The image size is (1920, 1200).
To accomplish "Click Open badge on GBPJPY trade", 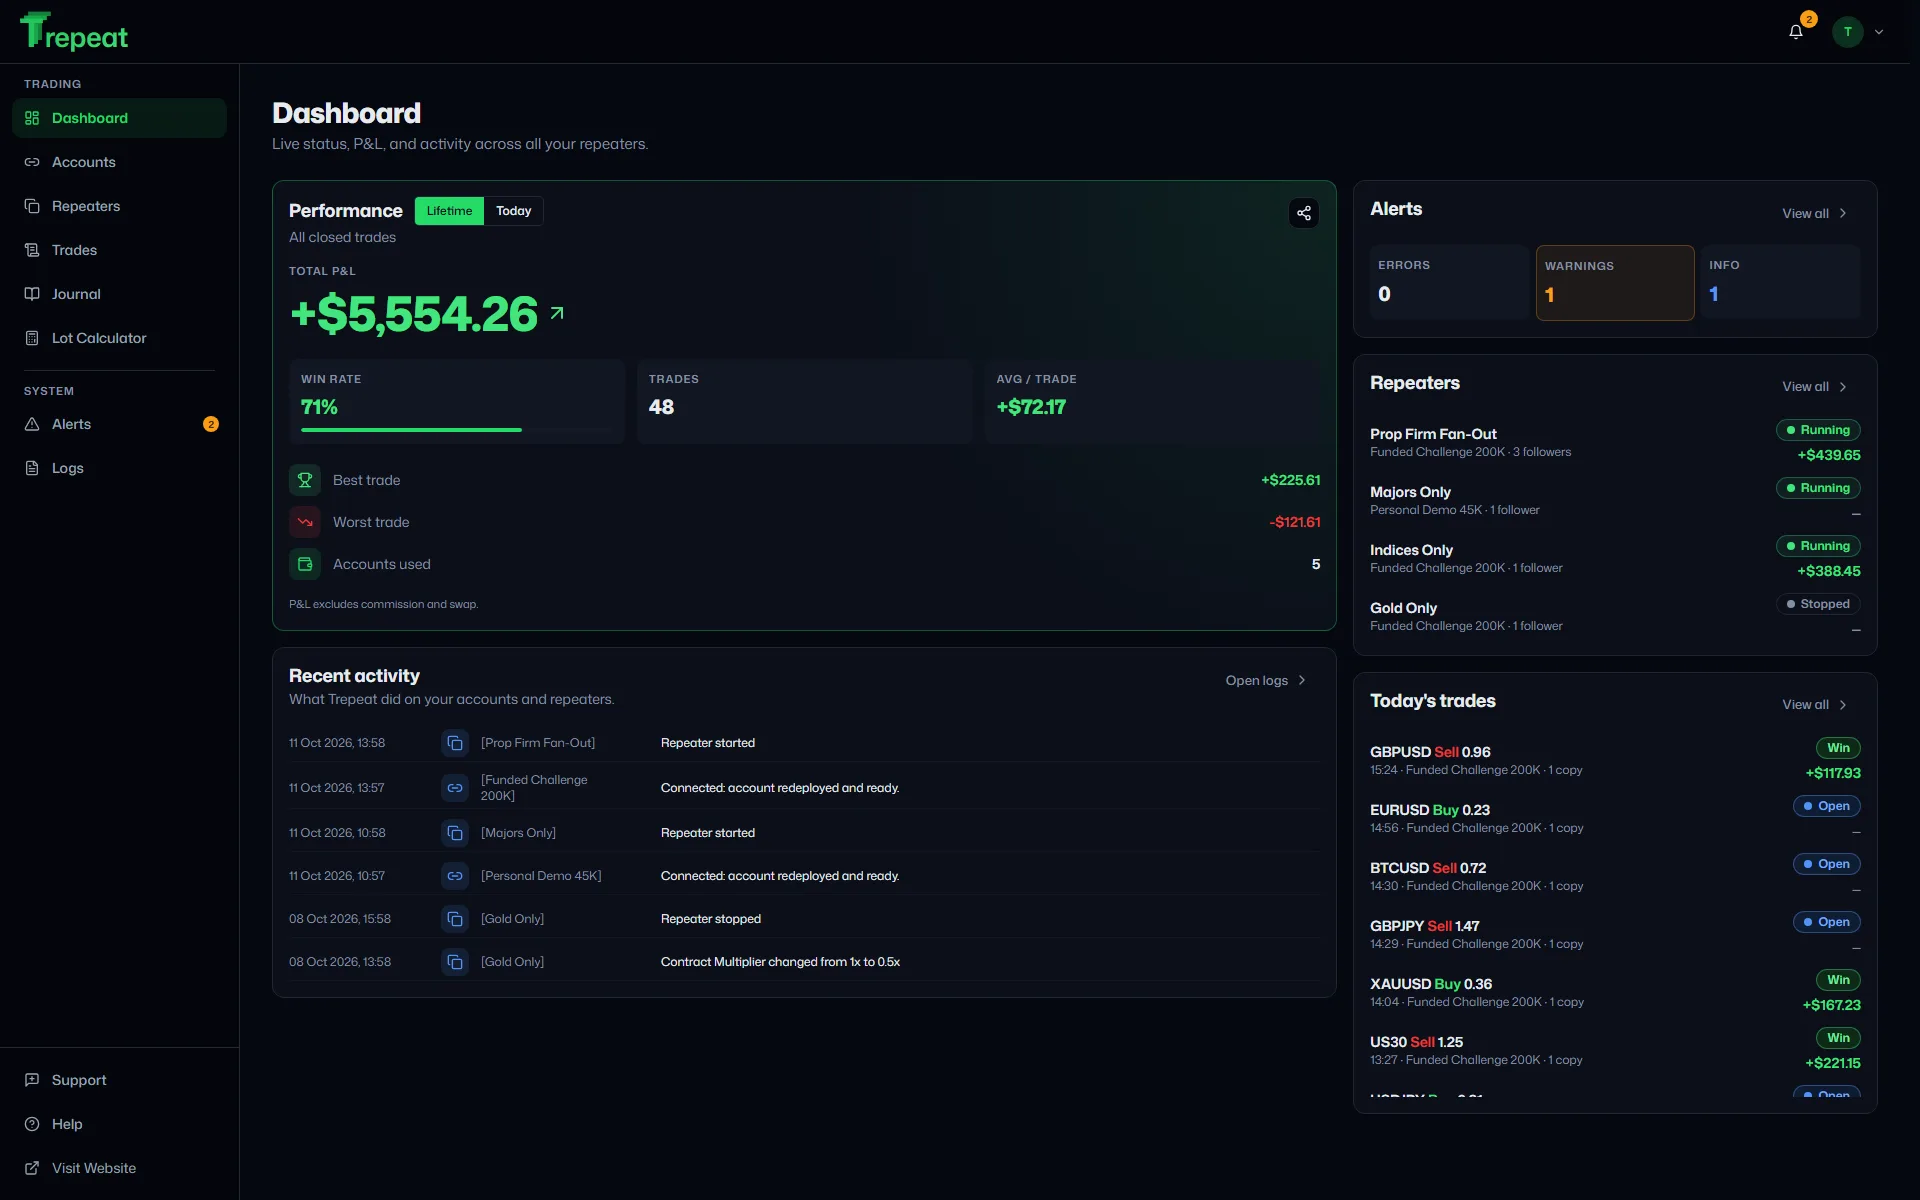I will (1826, 922).
